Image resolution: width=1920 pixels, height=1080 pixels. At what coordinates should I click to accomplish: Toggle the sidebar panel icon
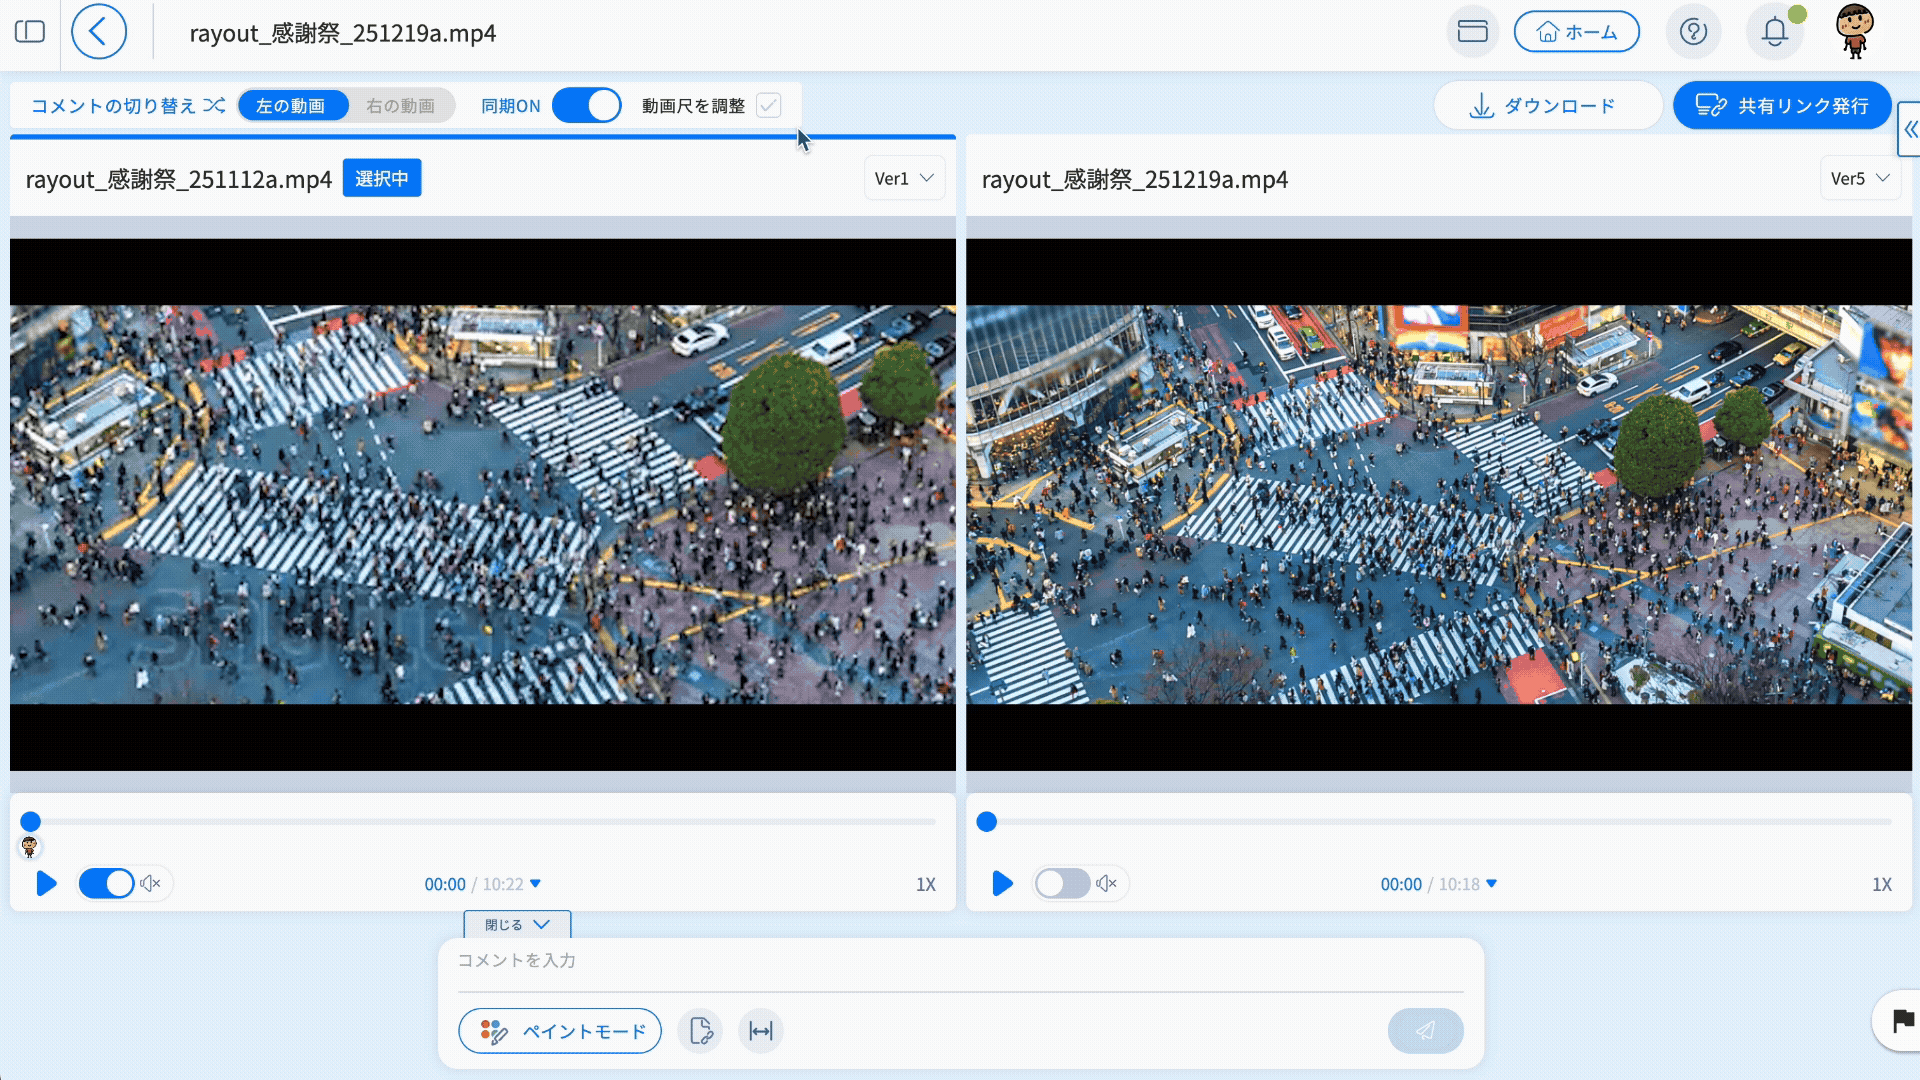[x=30, y=32]
